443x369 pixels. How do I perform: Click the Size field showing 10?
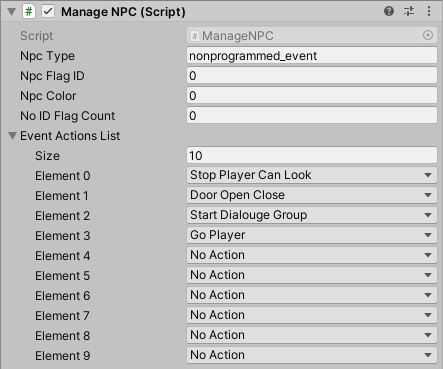(x=312, y=156)
